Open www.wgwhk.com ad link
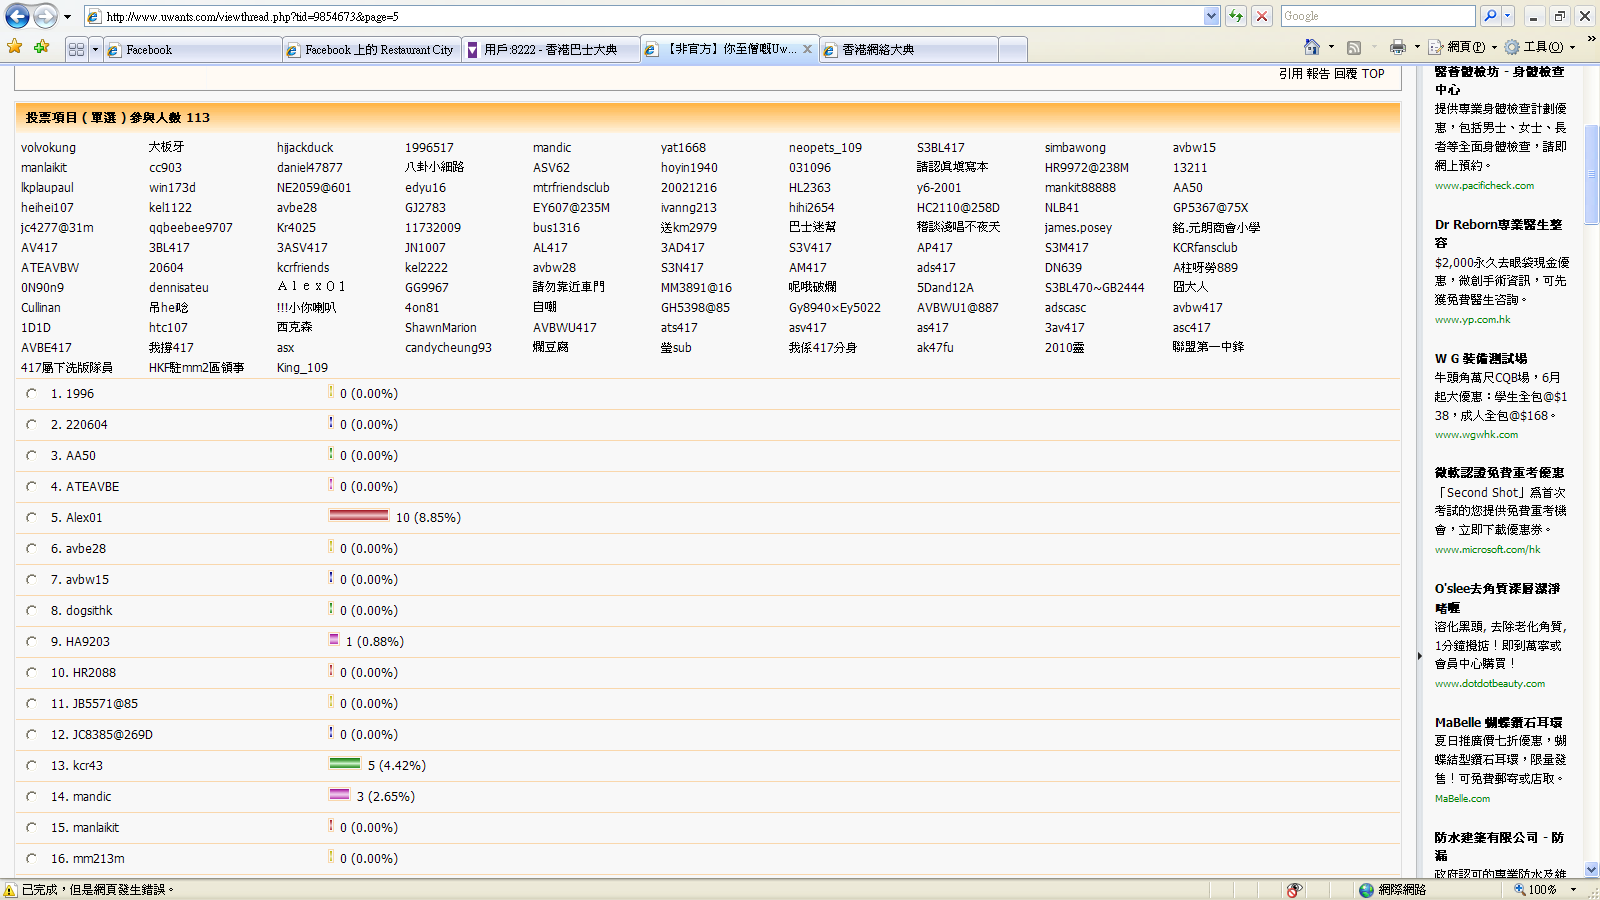 1476,435
